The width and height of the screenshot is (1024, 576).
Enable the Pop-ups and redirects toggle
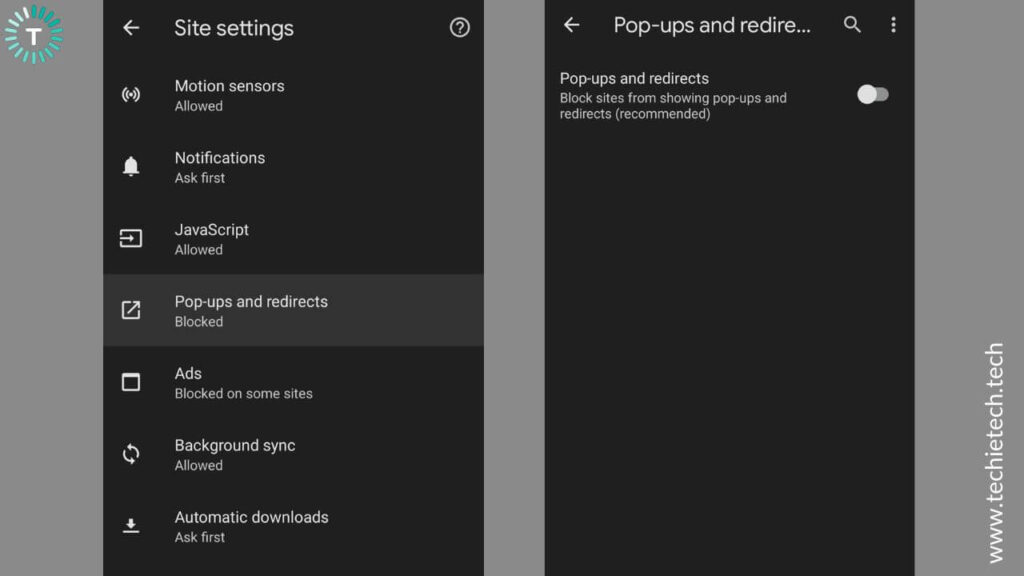pos(872,93)
